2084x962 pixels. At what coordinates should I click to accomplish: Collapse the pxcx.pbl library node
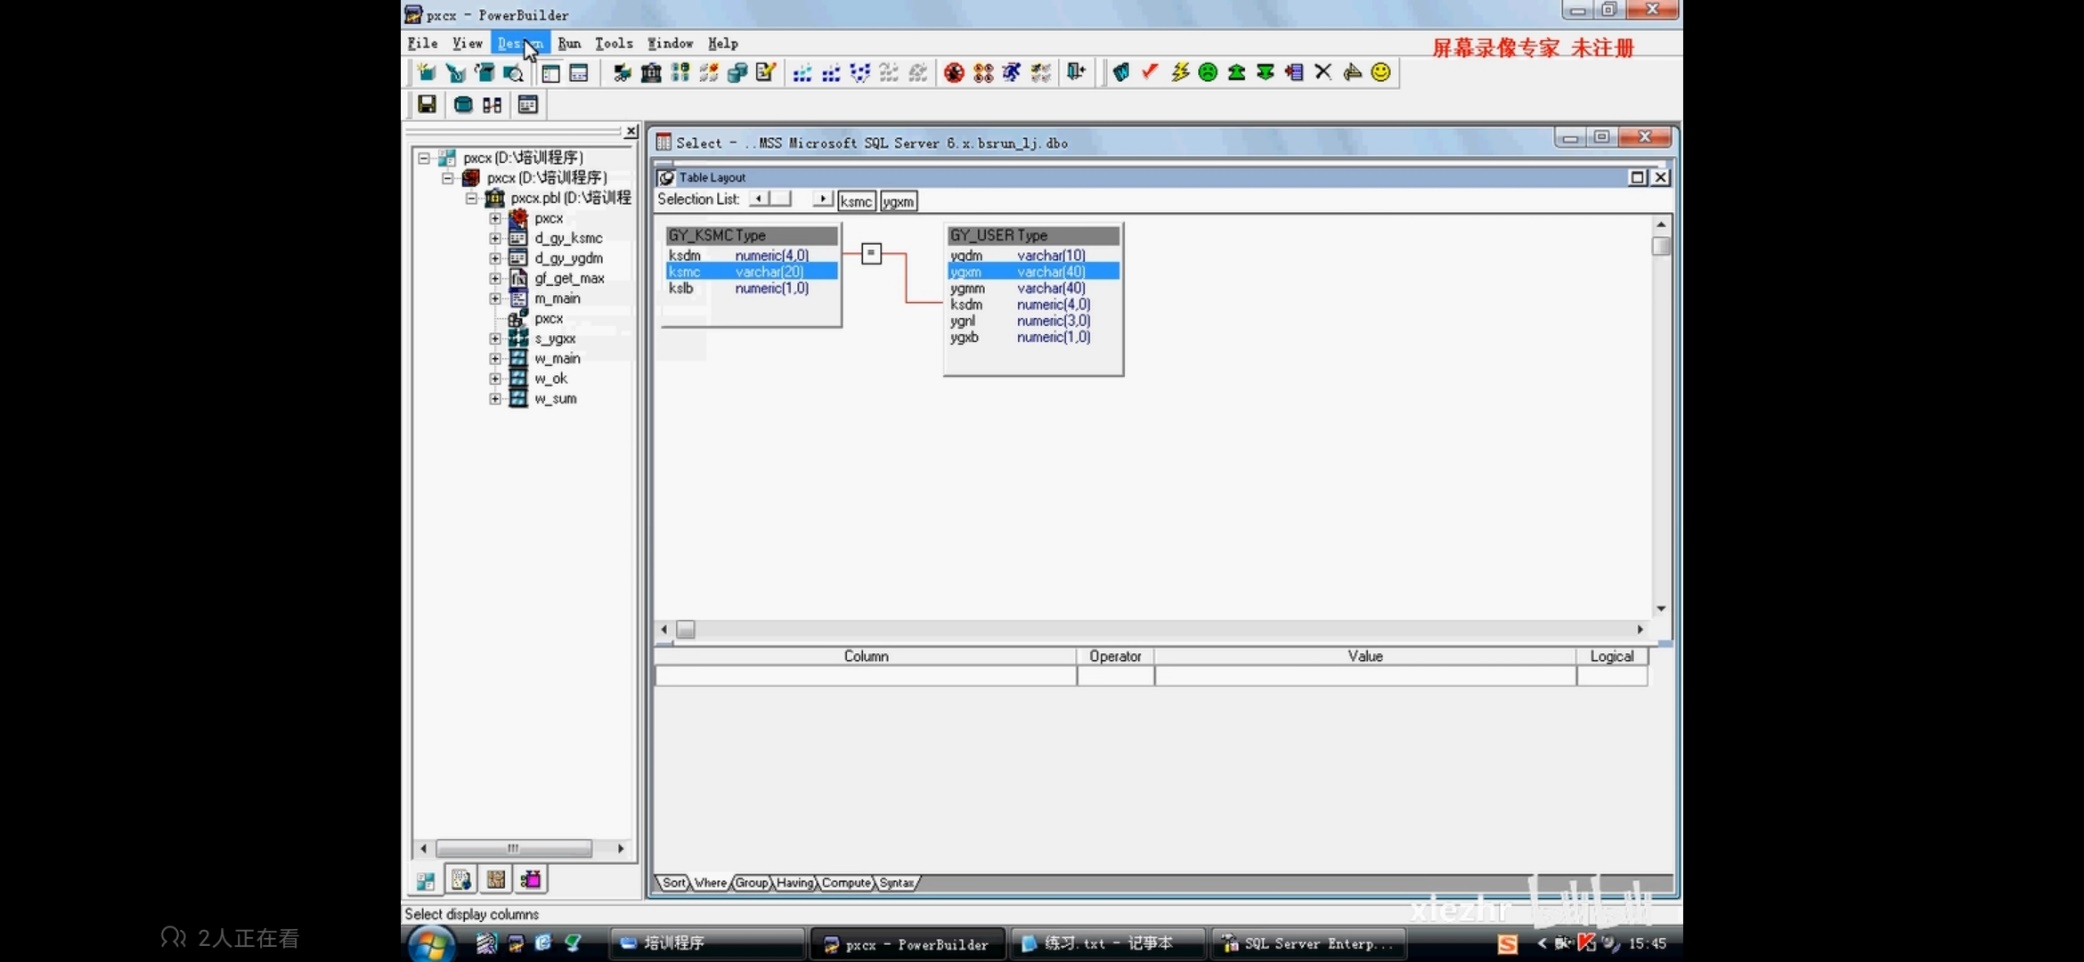point(472,198)
